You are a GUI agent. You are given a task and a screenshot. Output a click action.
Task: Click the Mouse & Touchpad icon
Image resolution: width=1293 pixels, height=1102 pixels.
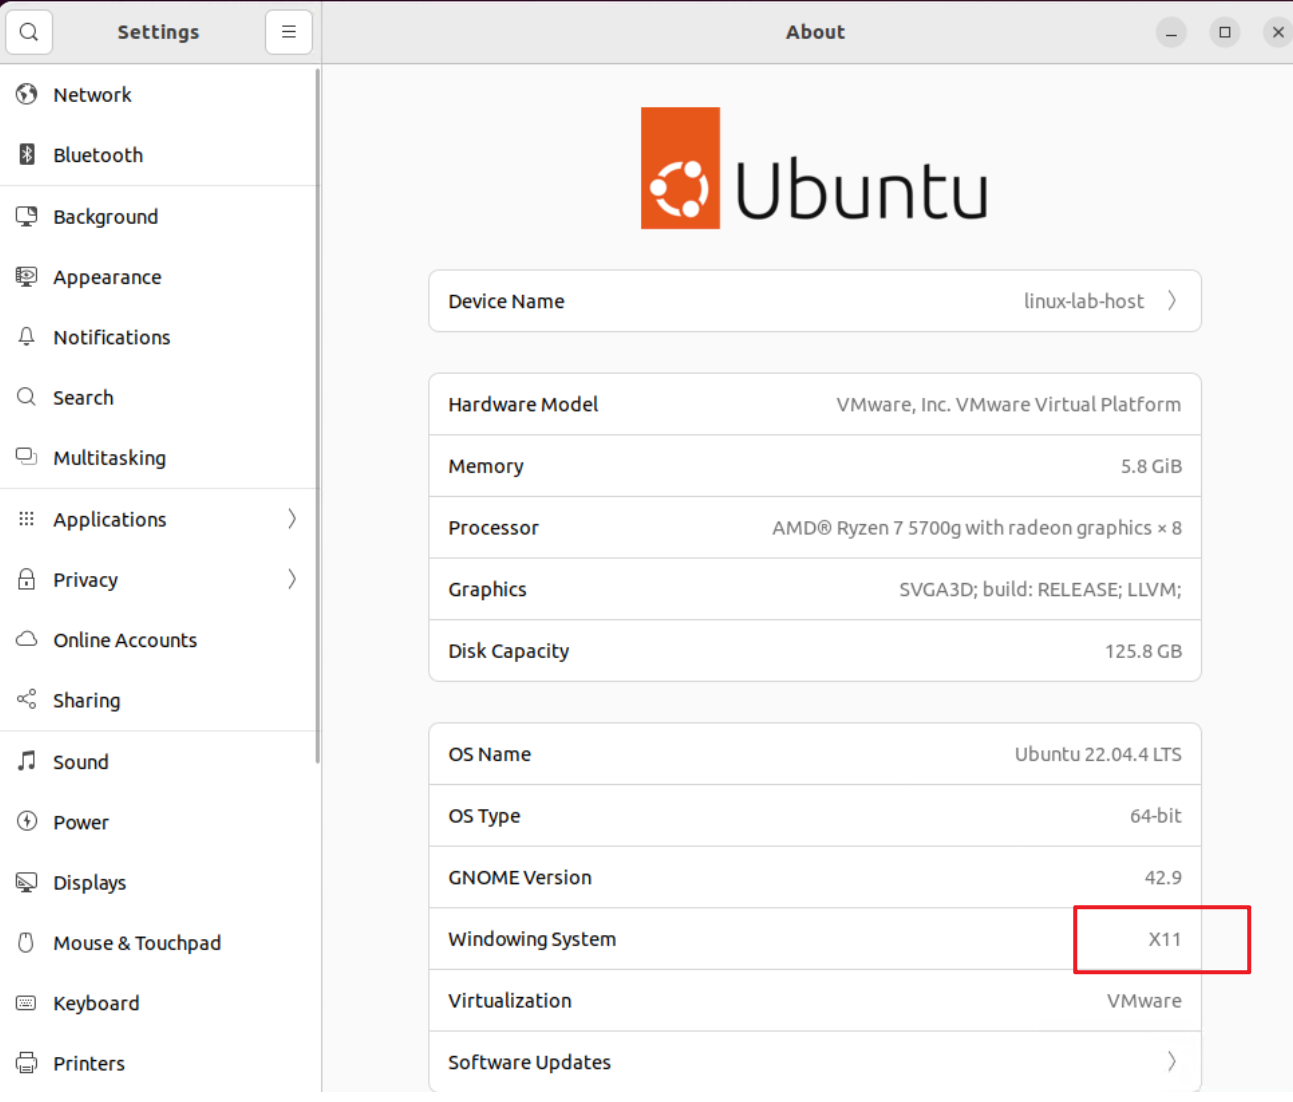[x=27, y=942]
